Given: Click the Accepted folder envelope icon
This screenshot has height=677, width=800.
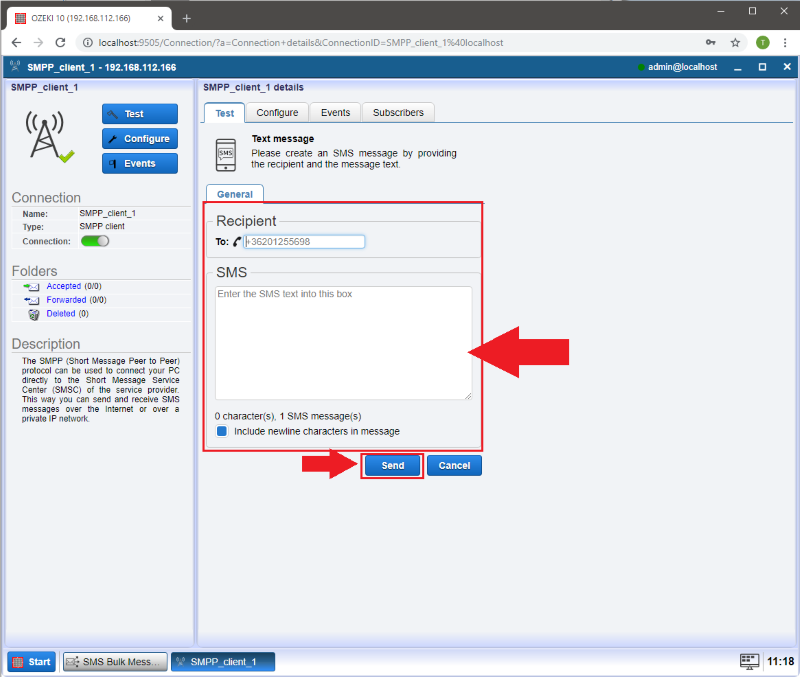Looking at the screenshot, I should click(x=32, y=286).
